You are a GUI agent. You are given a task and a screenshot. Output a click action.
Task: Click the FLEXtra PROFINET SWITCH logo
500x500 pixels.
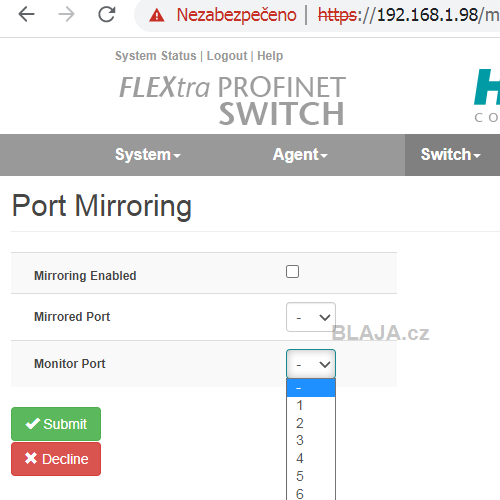click(232, 100)
